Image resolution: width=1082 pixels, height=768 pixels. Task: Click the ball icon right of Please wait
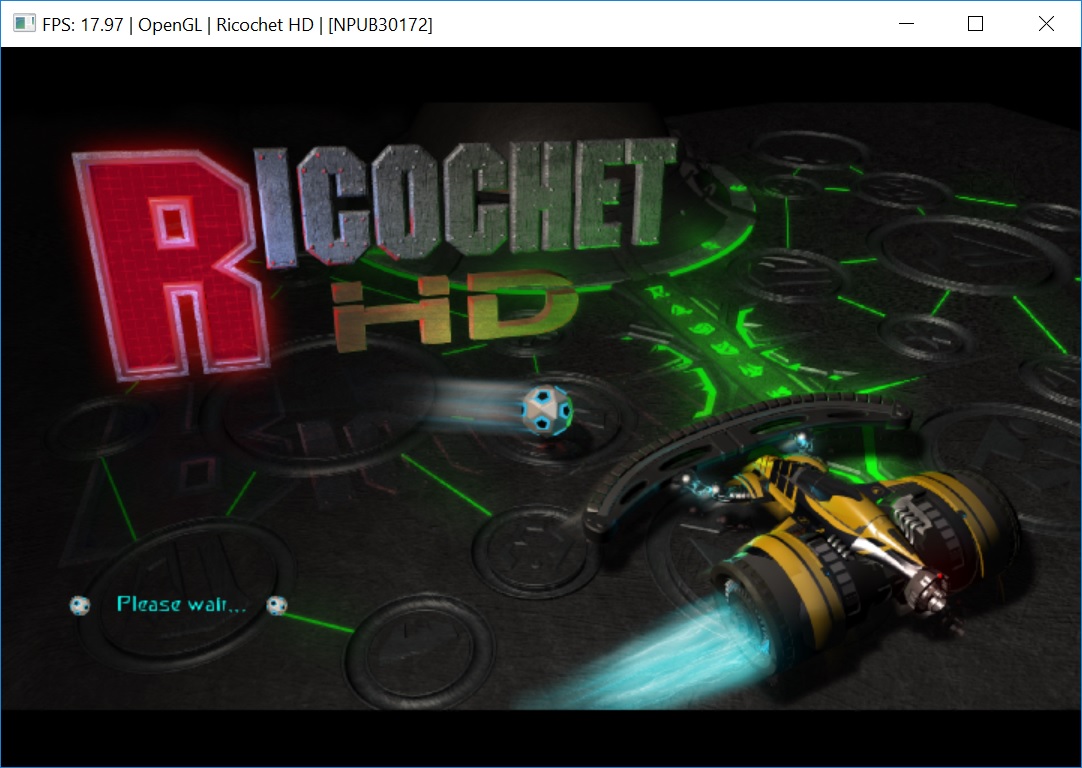point(277,605)
